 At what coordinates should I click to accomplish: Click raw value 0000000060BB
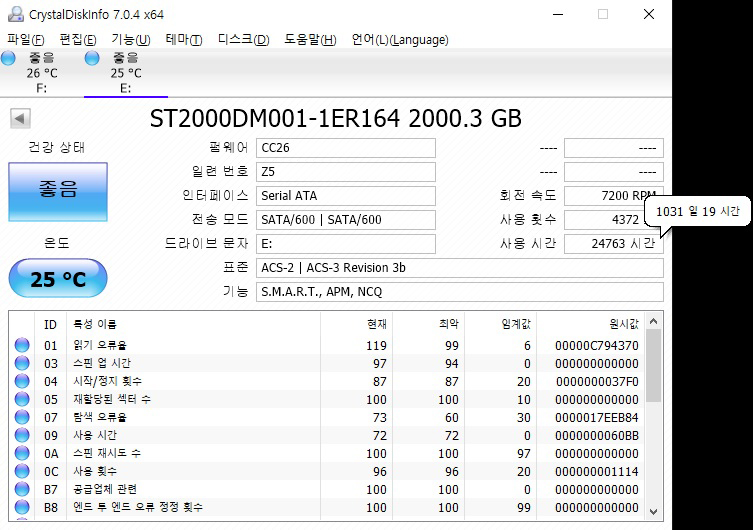pos(597,435)
